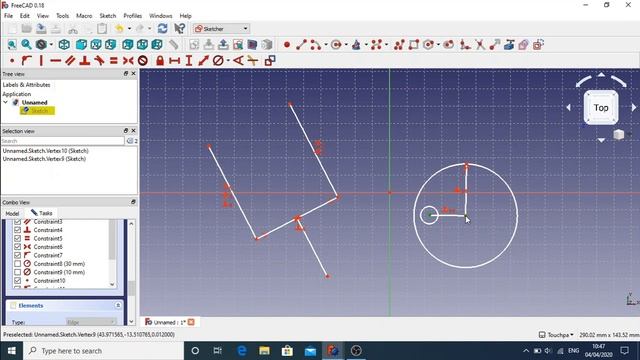Select the line drawing tool
Screen dimensions: 640x360
(x=301, y=44)
